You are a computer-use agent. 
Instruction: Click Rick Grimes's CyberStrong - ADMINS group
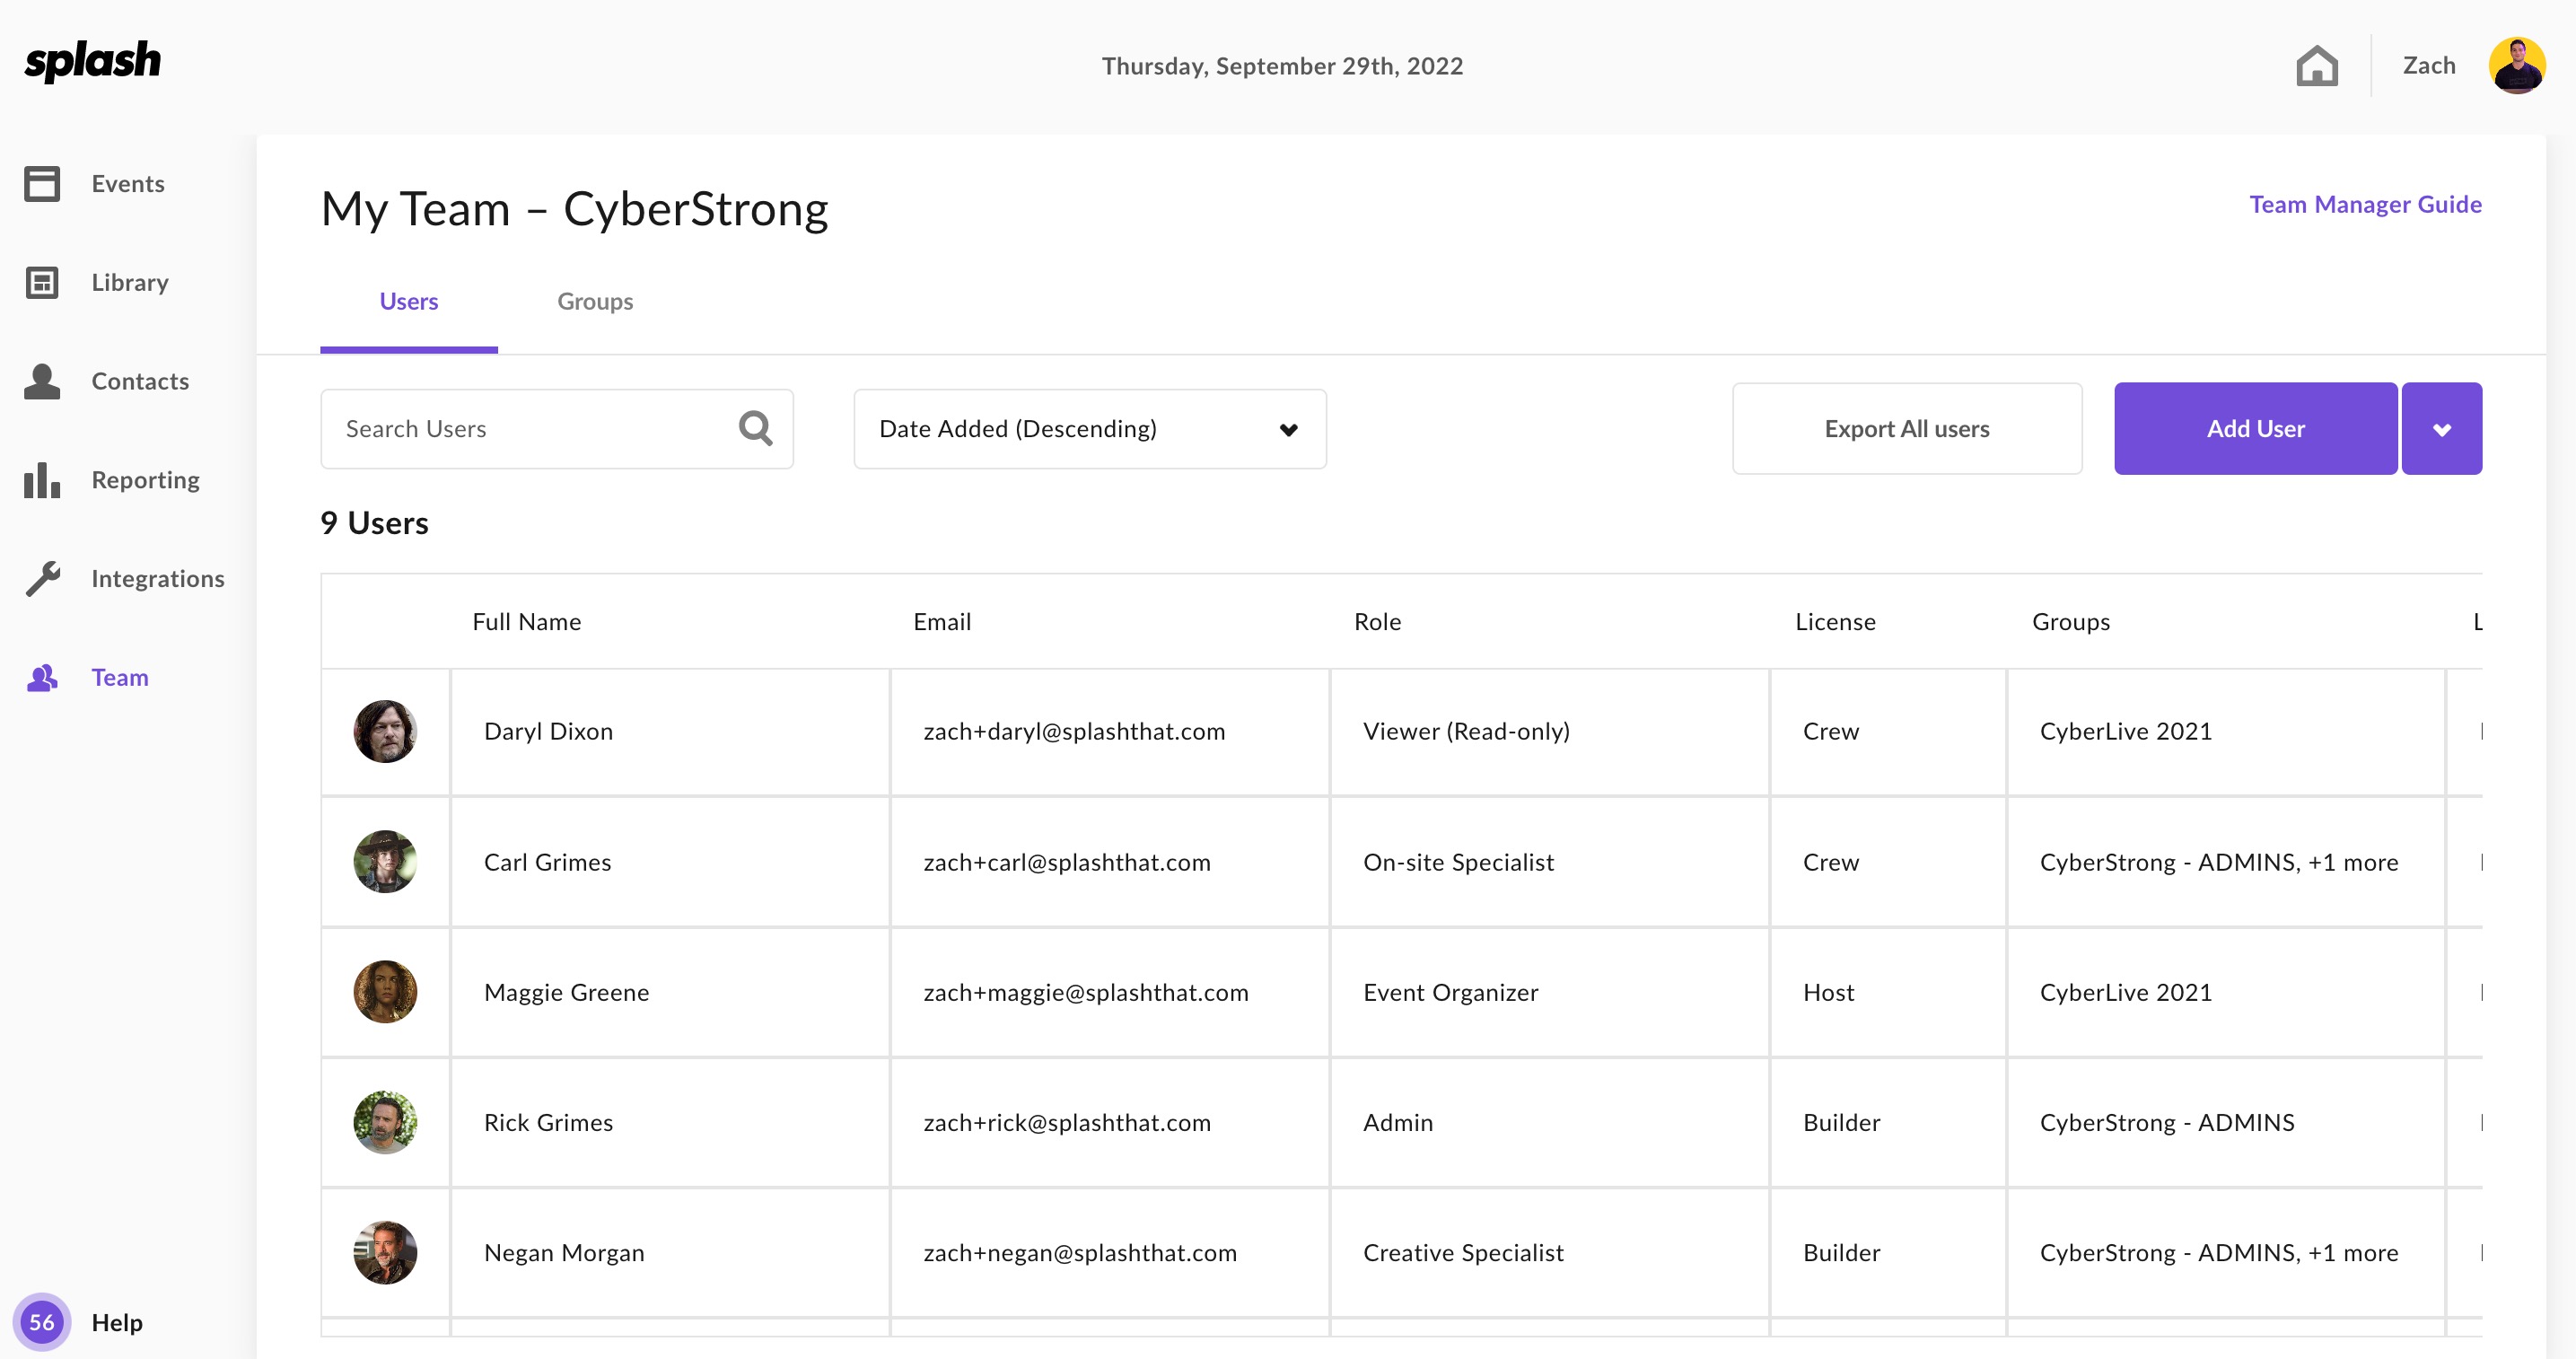click(x=2167, y=1122)
